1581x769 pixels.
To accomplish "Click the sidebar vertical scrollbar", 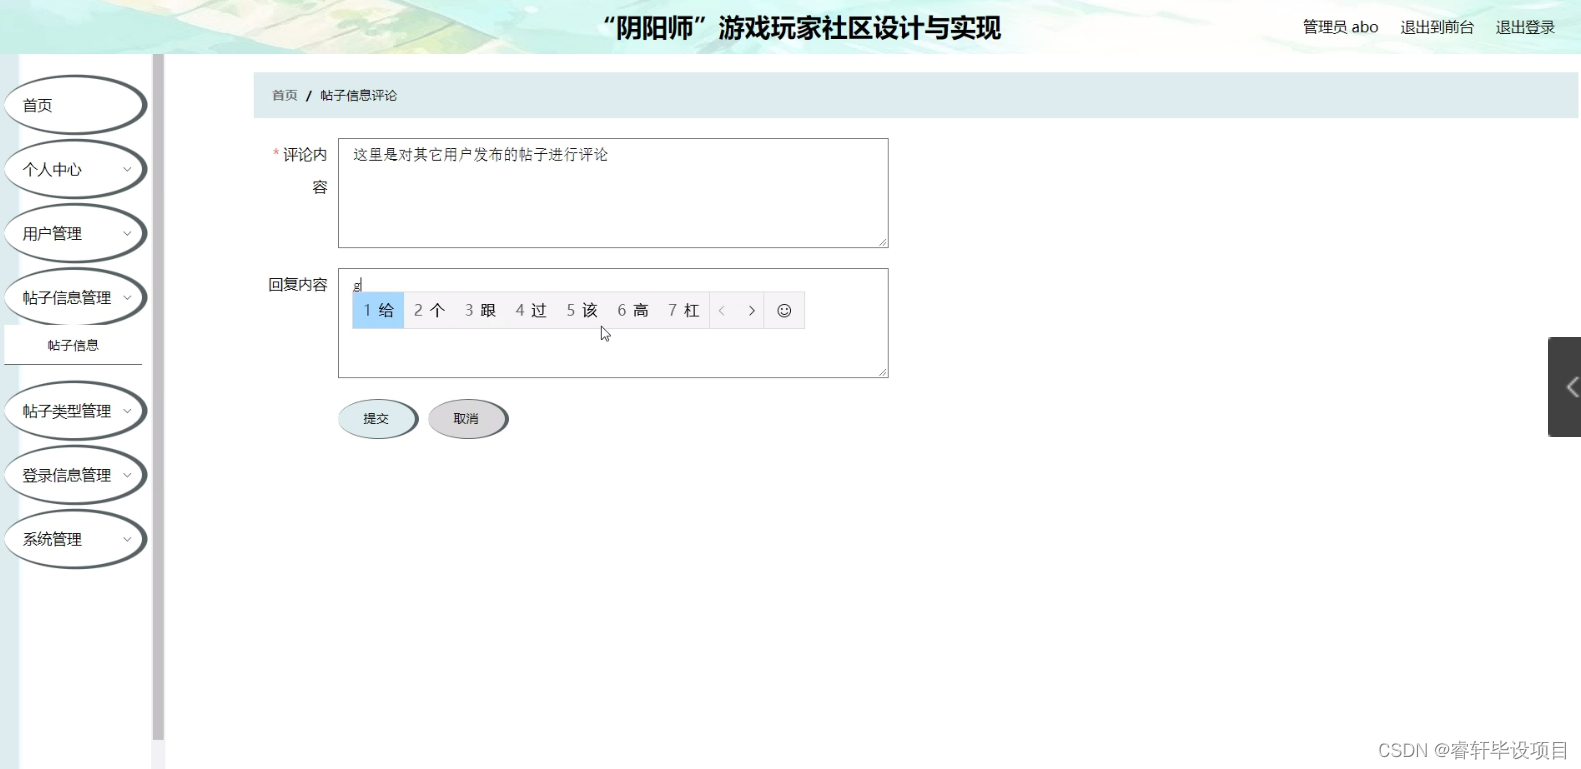I will 158,397.
